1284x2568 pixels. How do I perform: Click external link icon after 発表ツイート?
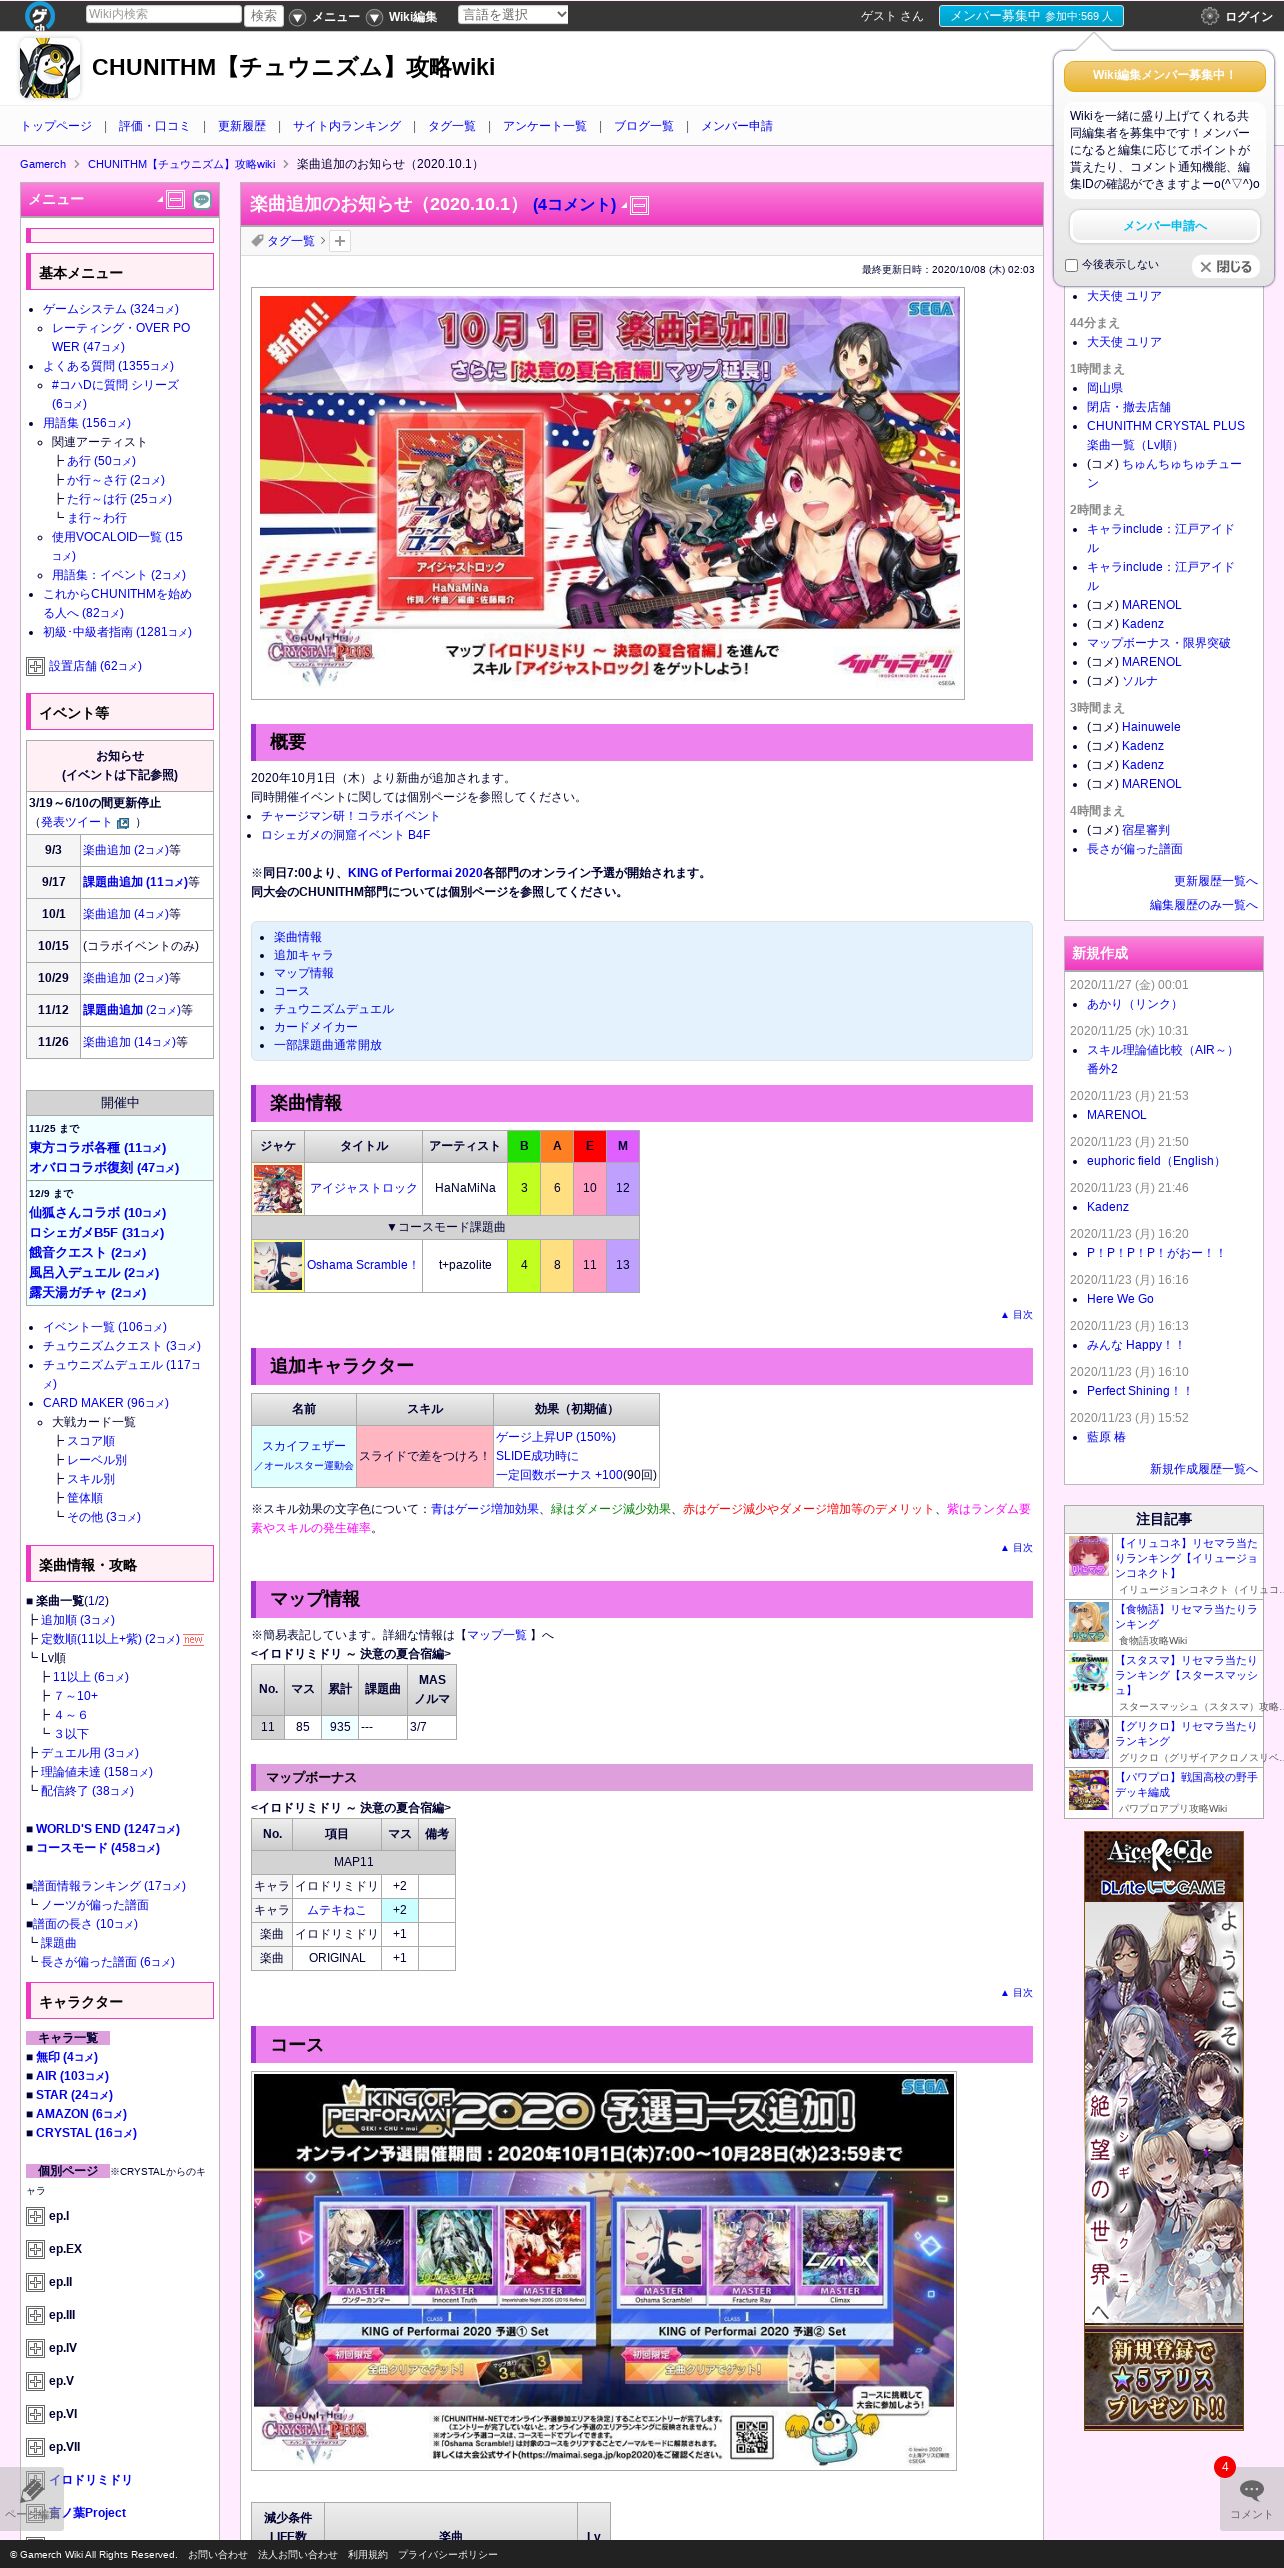[123, 823]
